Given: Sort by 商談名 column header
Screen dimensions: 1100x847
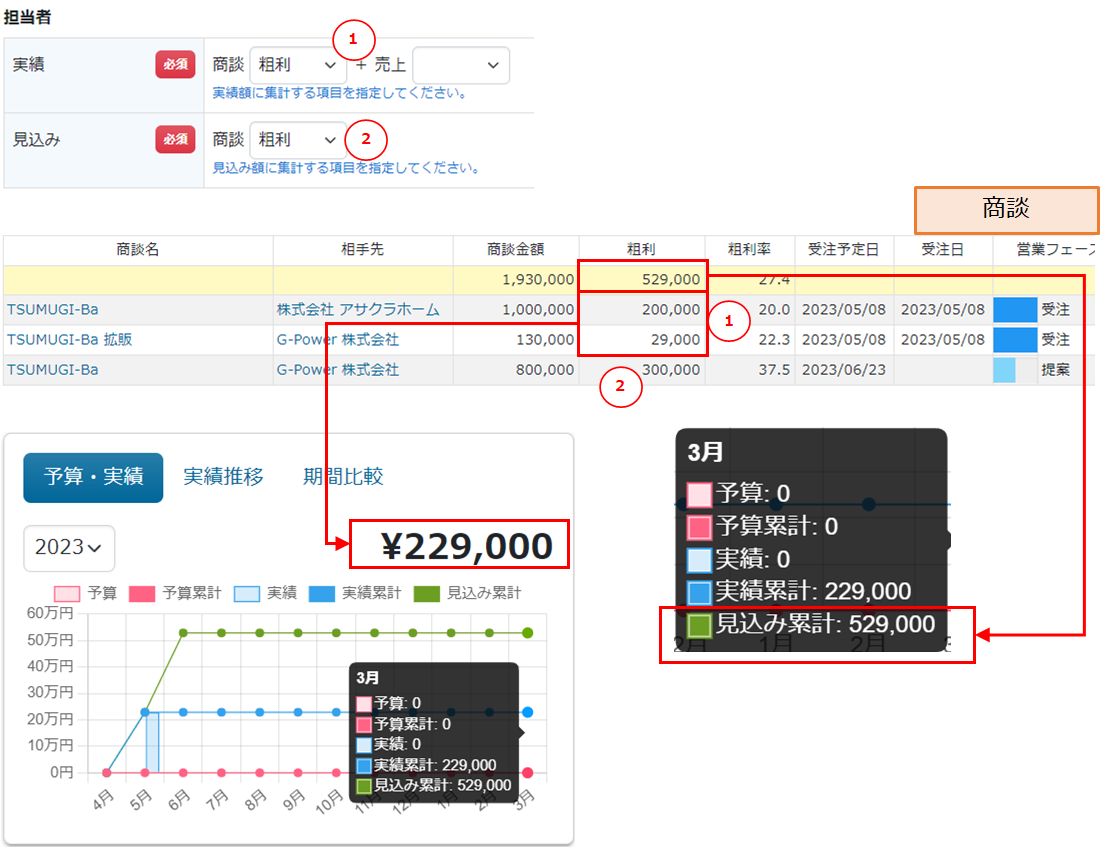Looking at the screenshot, I should (x=138, y=250).
